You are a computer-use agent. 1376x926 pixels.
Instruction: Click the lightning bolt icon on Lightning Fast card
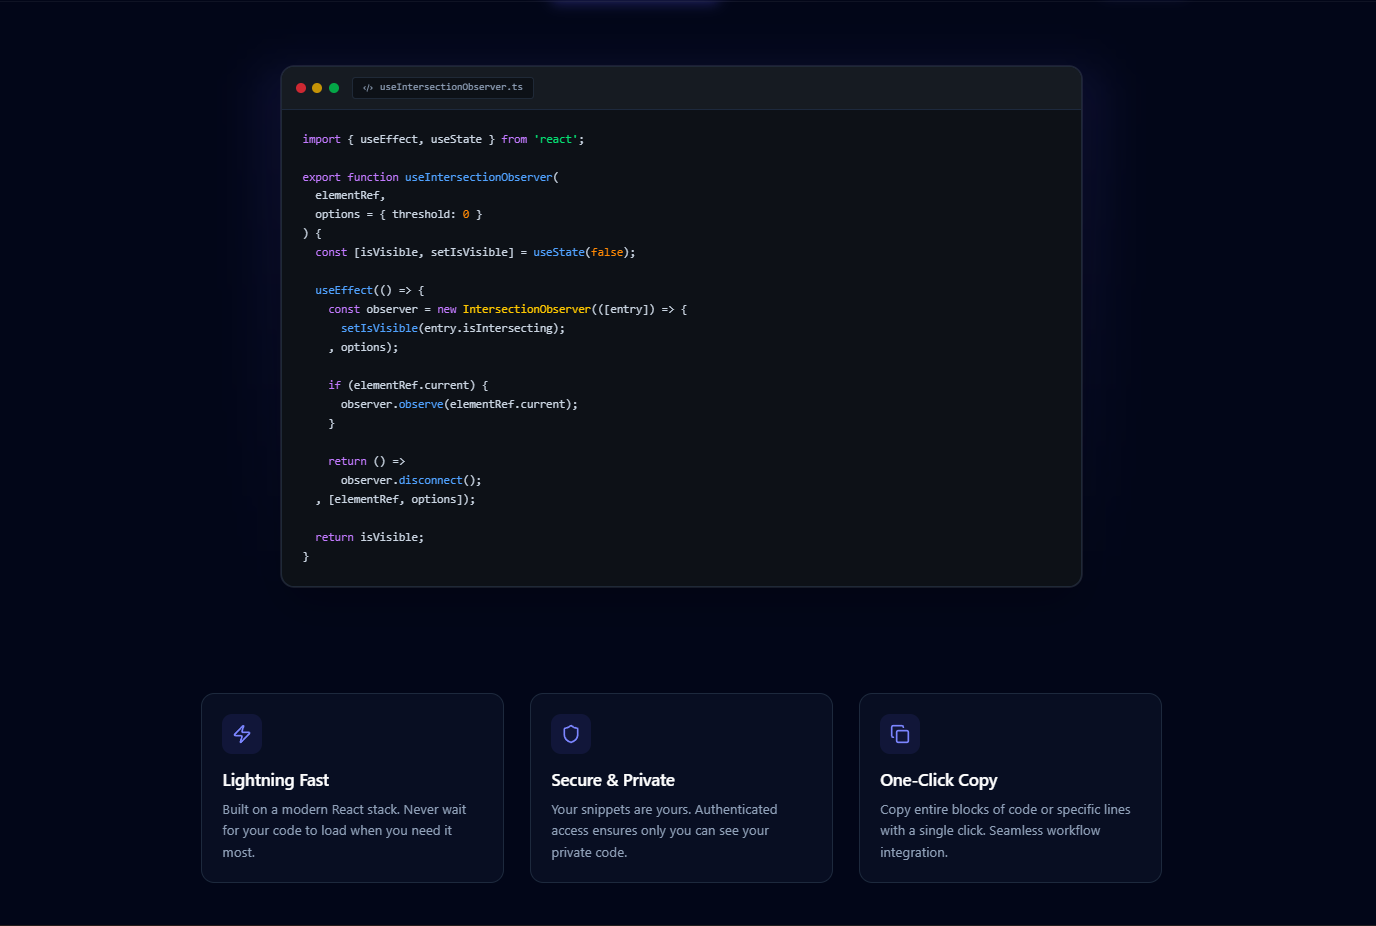[242, 734]
